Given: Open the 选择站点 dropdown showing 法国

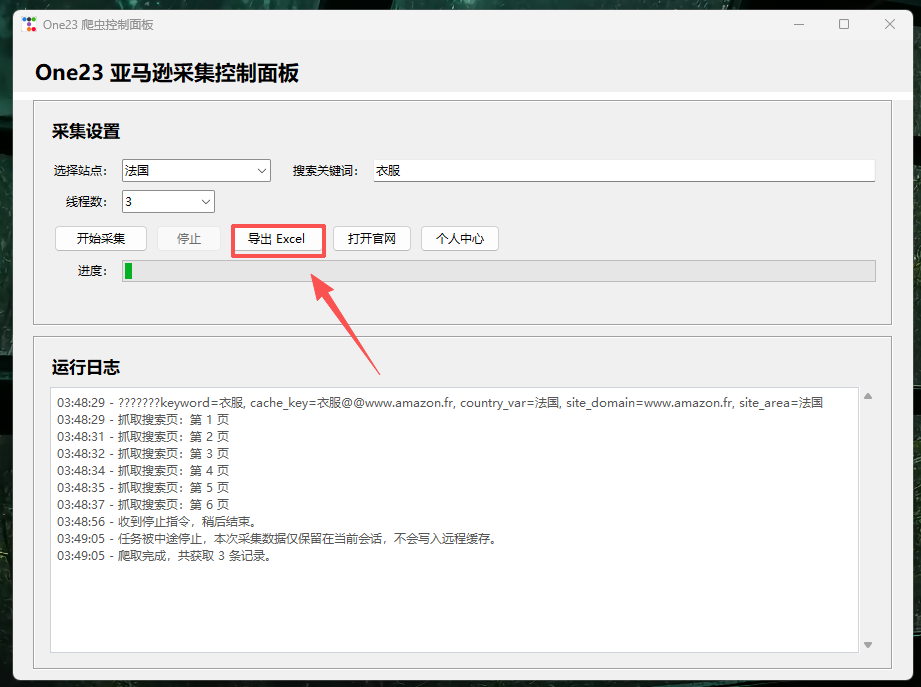Looking at the screenshot, I should coord(196,171).
